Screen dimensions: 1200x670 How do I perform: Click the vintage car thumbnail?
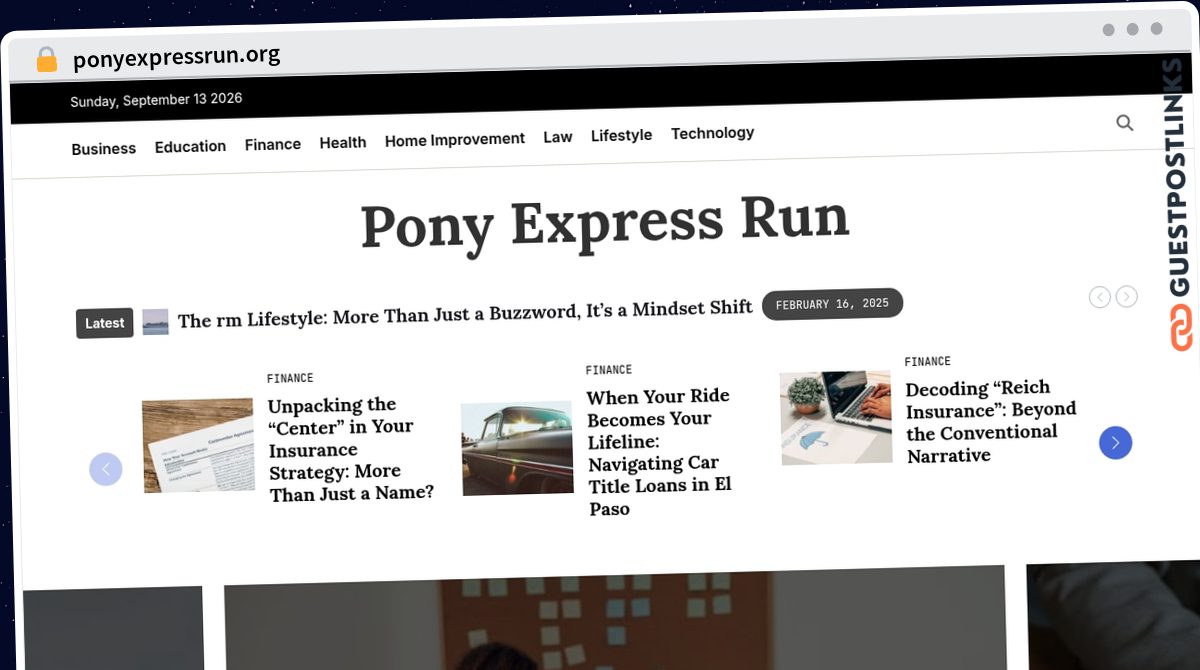click(517, 449)
